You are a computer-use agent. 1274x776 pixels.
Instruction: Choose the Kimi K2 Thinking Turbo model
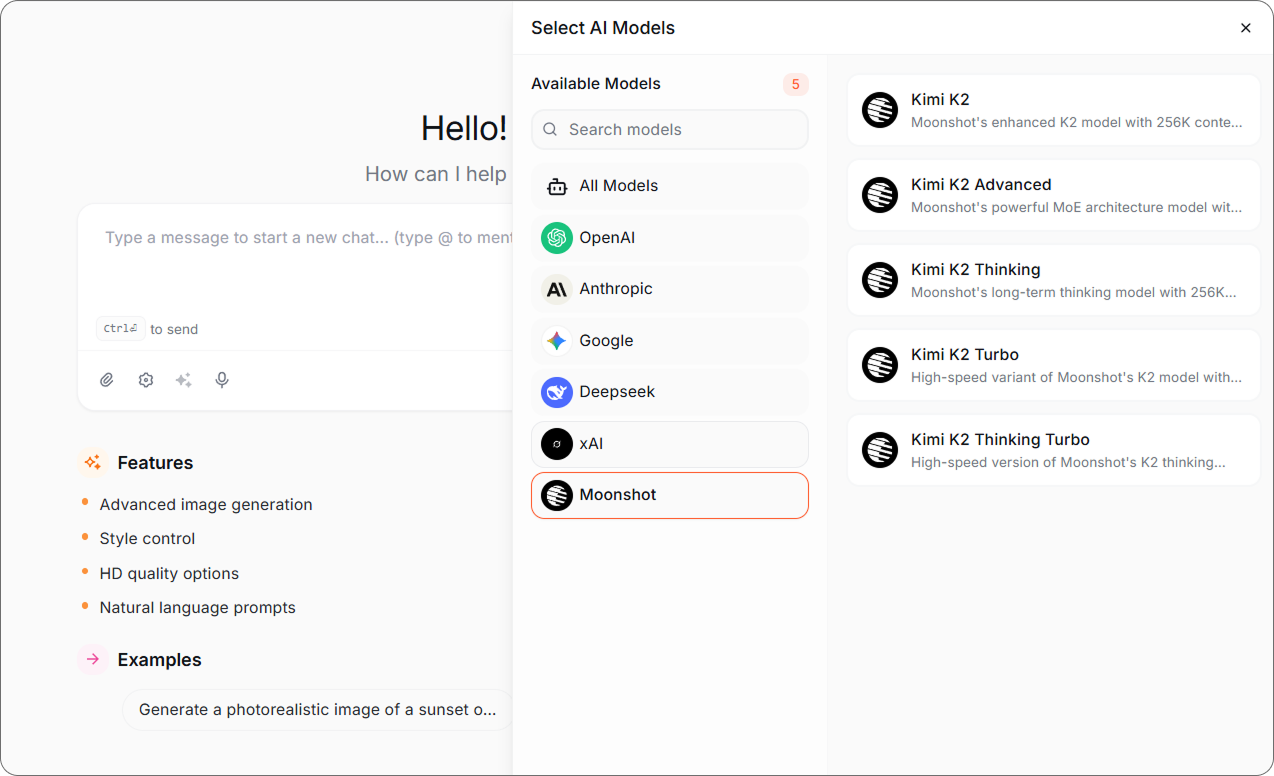click(1054, 450)
